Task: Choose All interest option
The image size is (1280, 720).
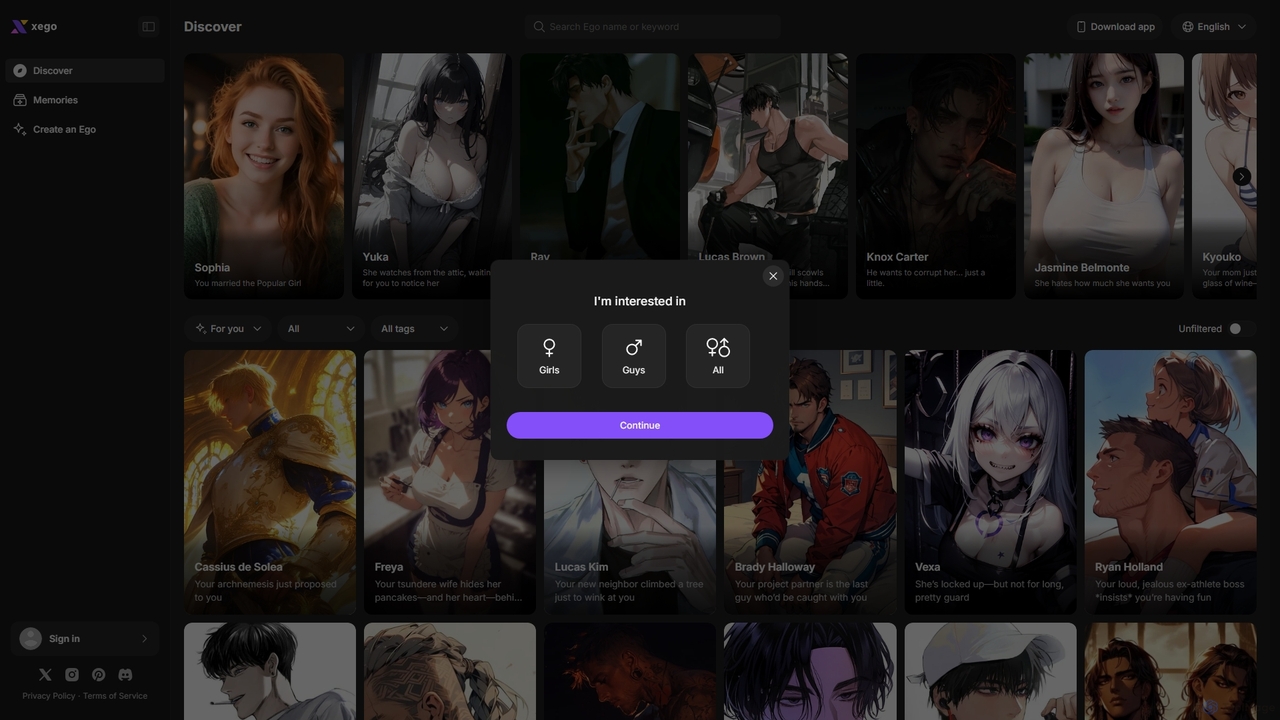Action: [x=718, y=356]
